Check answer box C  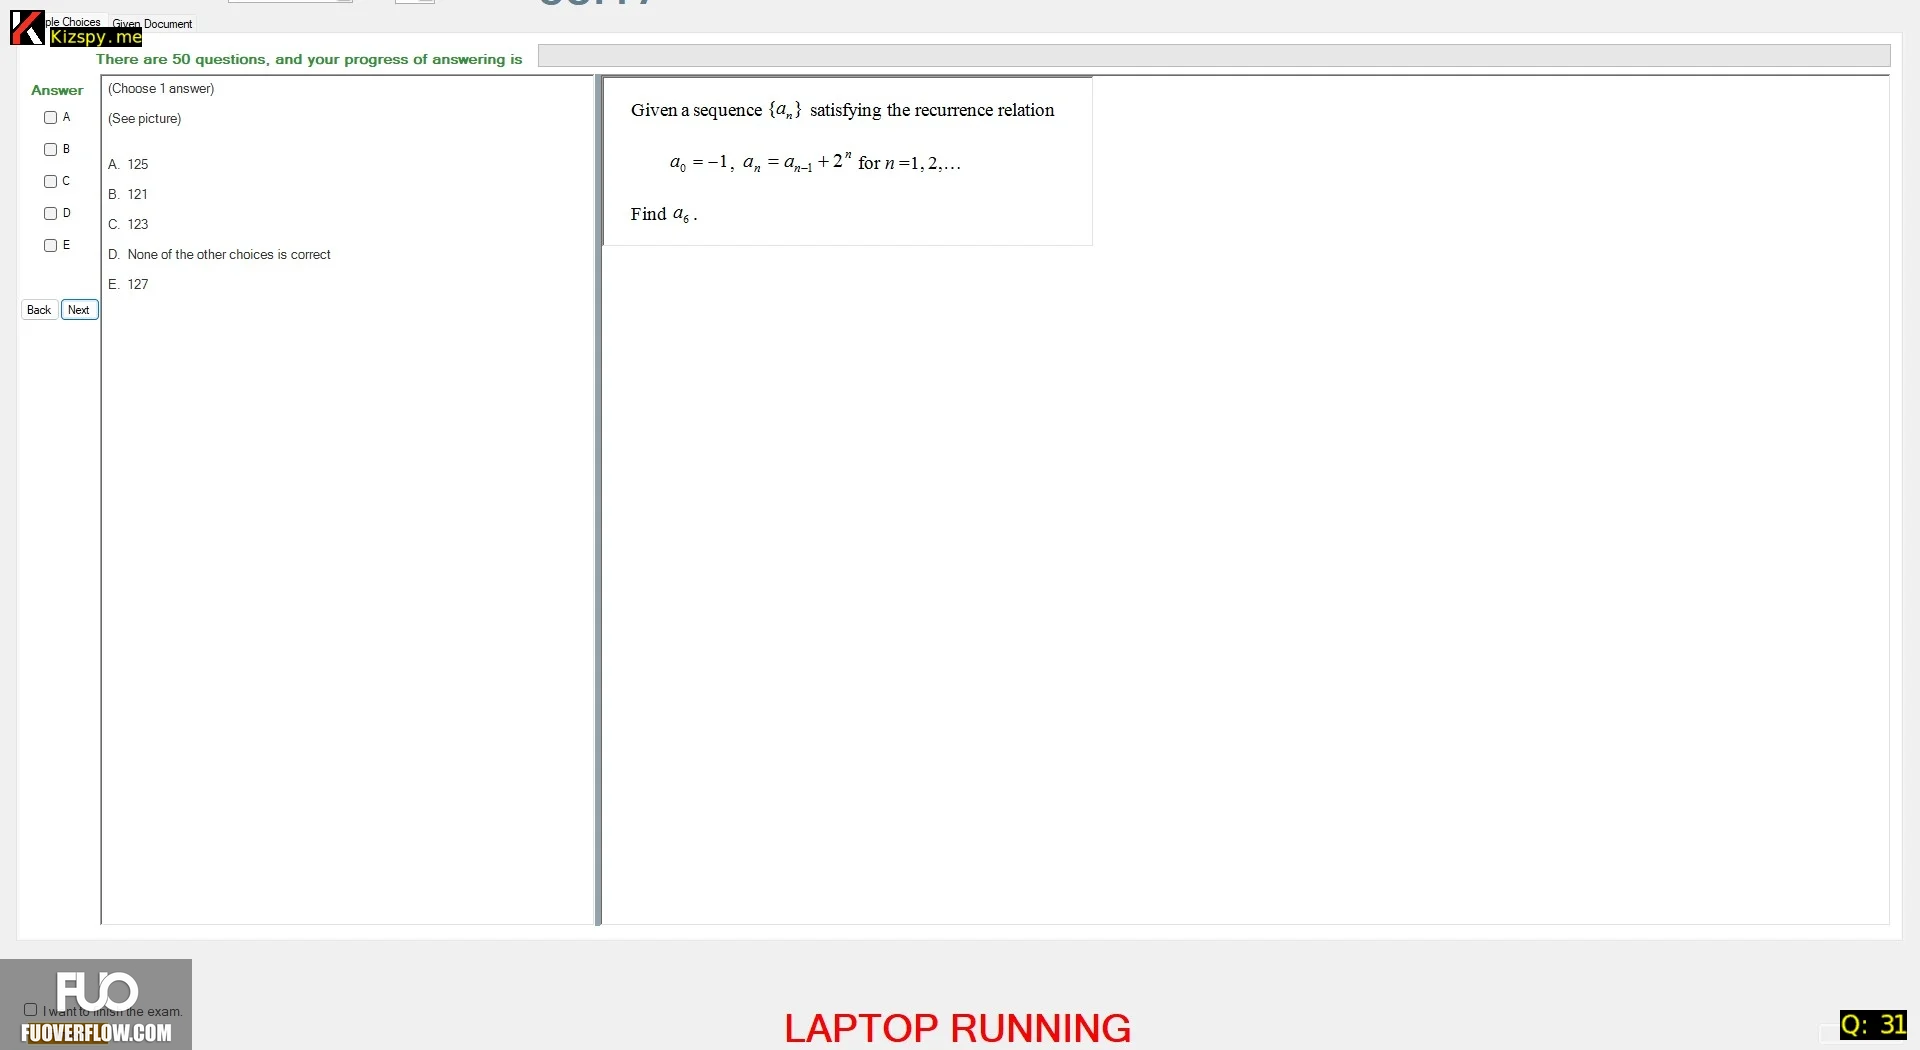[50, 182]
